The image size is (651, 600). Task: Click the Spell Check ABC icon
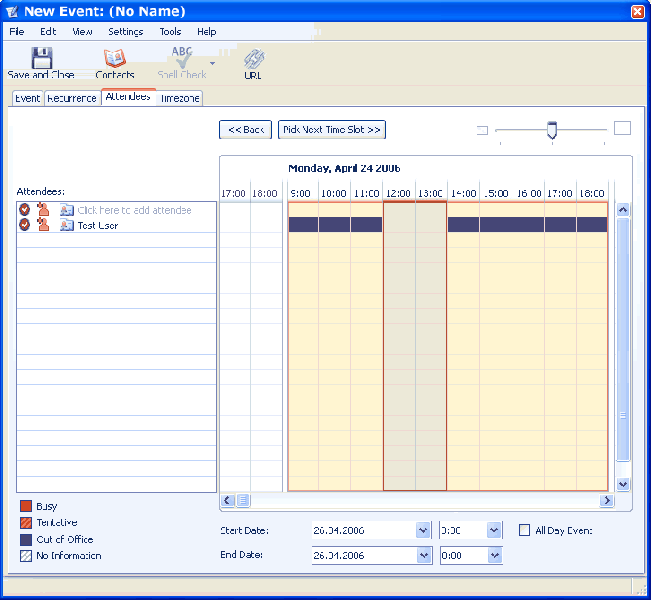coord(182,57)
